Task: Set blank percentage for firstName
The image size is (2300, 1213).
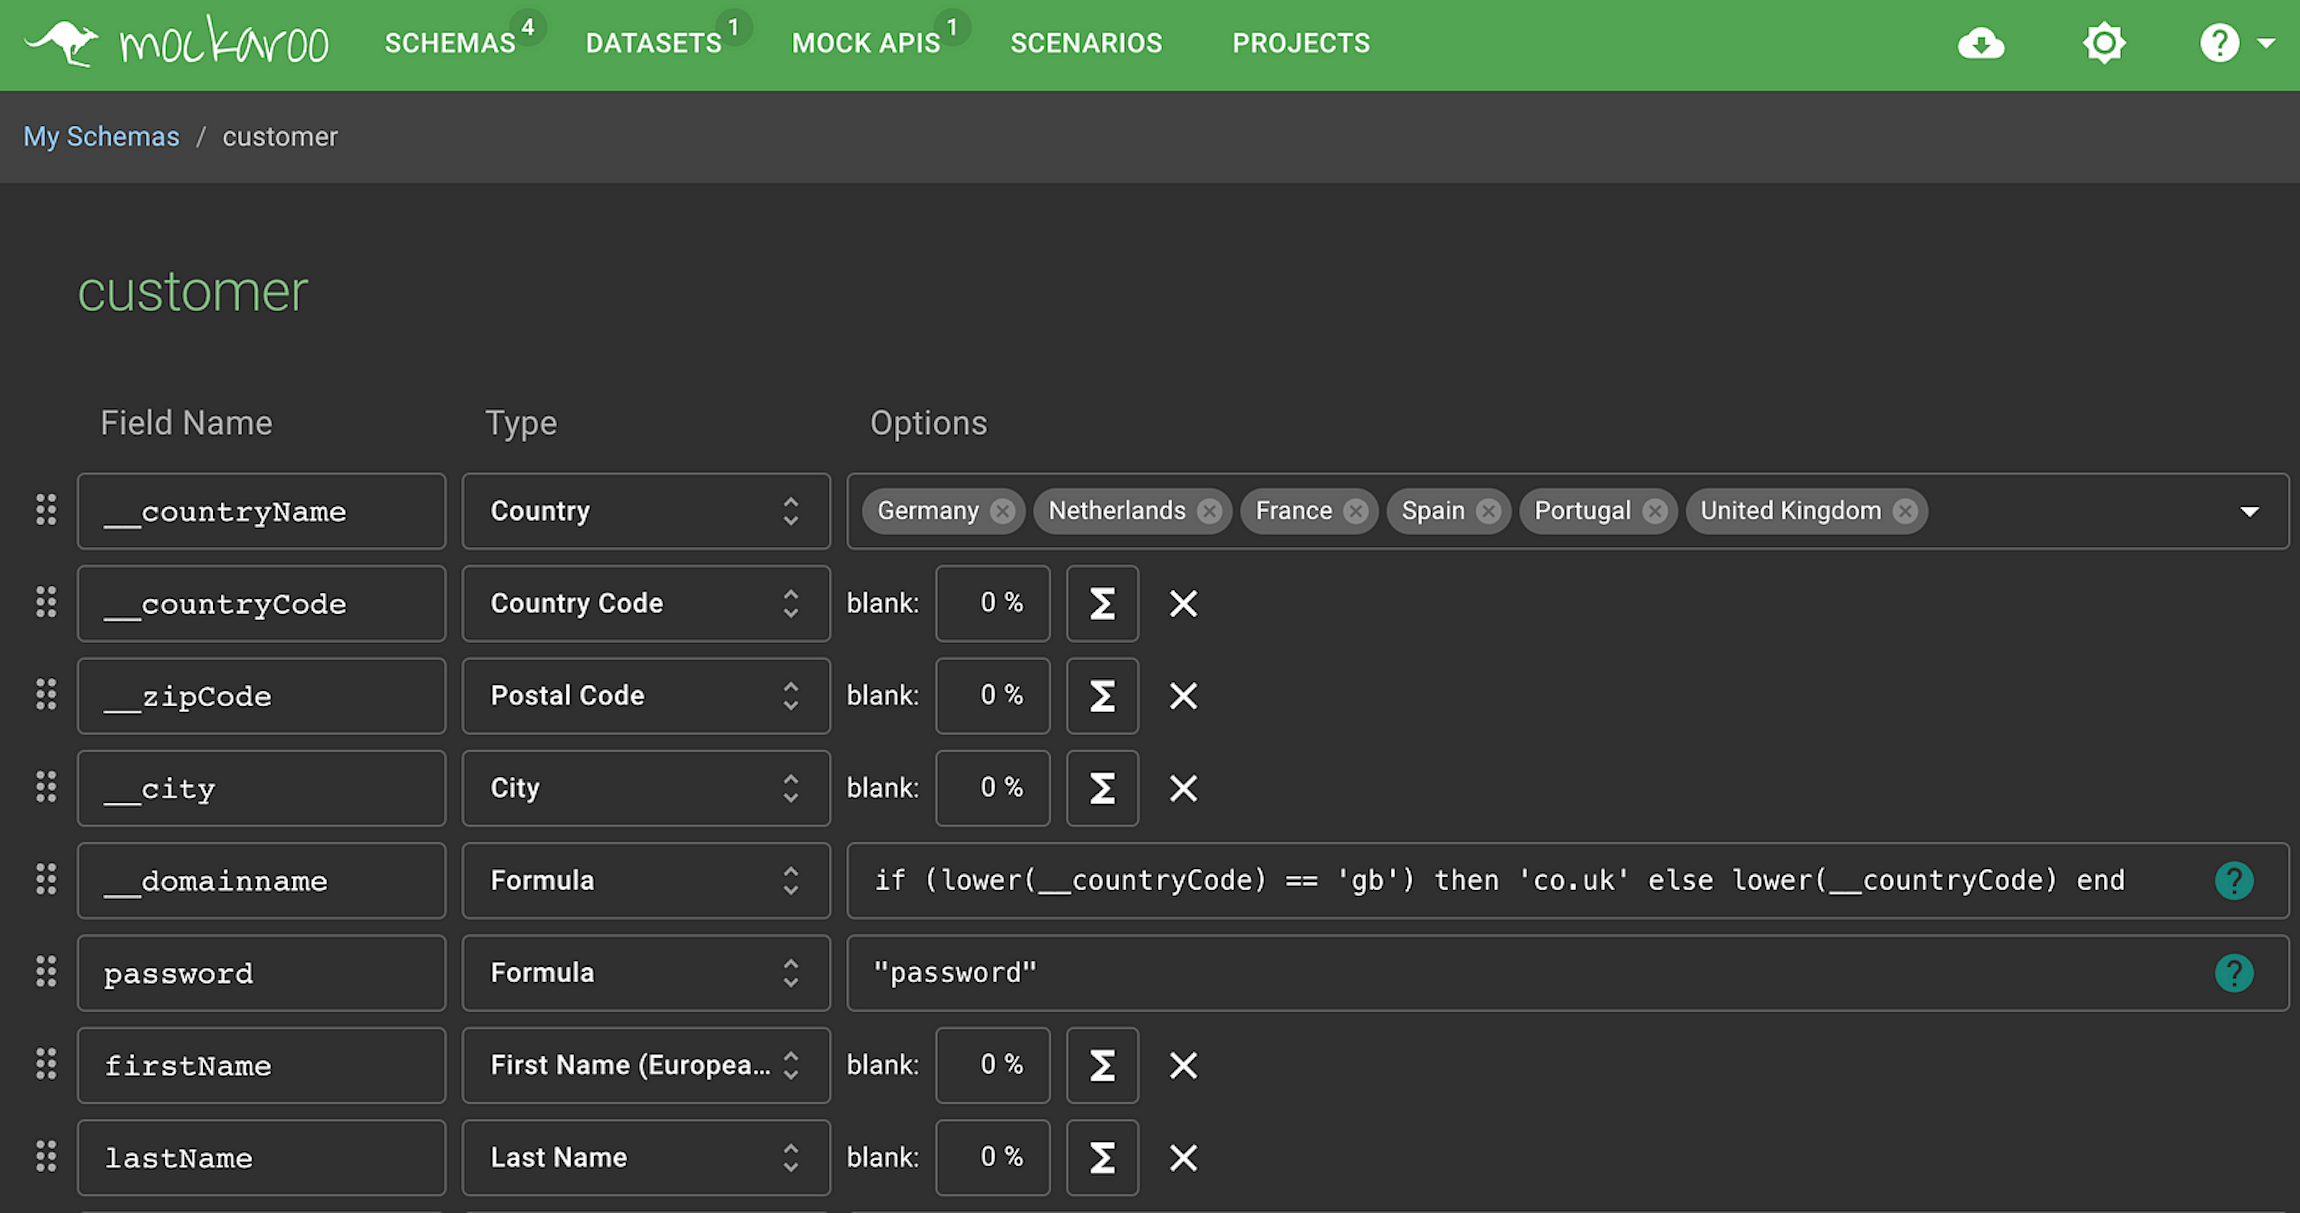Action: pos(992,1065)
